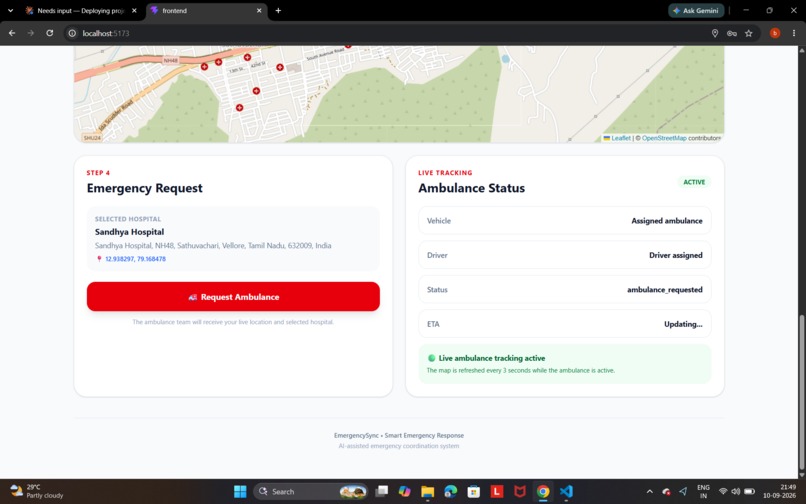Click the Request Ambulance button
The width and height of the screenshot is (806, 504).
233,297
